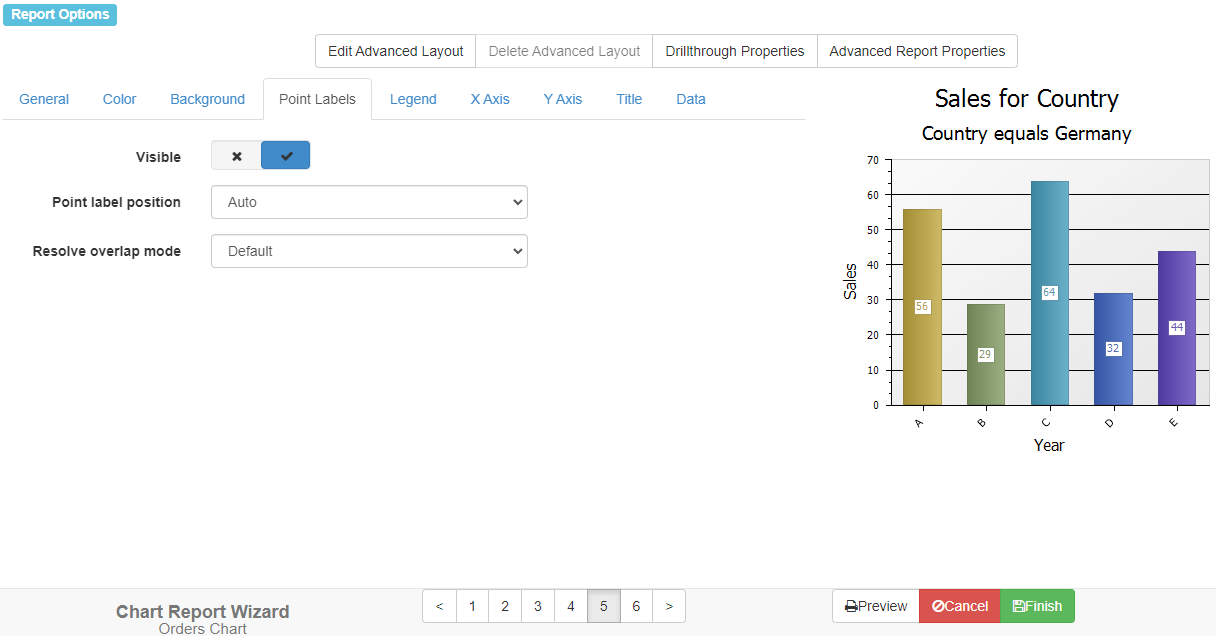
Task: Turn off point labels with X toggle
Action: pyautogui.click(x=236, y=156)
